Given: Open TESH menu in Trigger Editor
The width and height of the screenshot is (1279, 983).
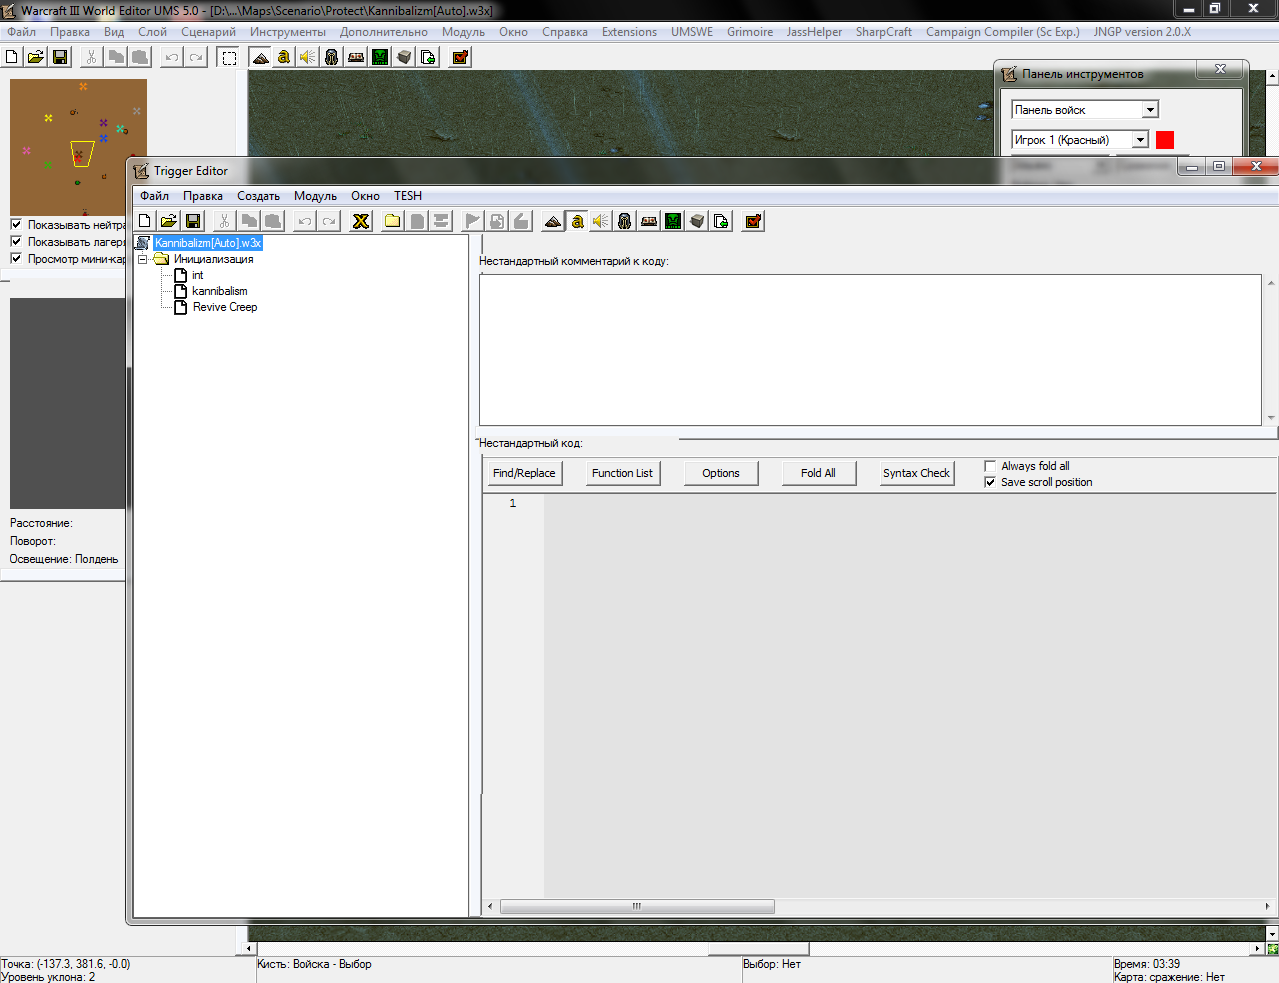Looking at the screenshot, I should coord(408,196).
